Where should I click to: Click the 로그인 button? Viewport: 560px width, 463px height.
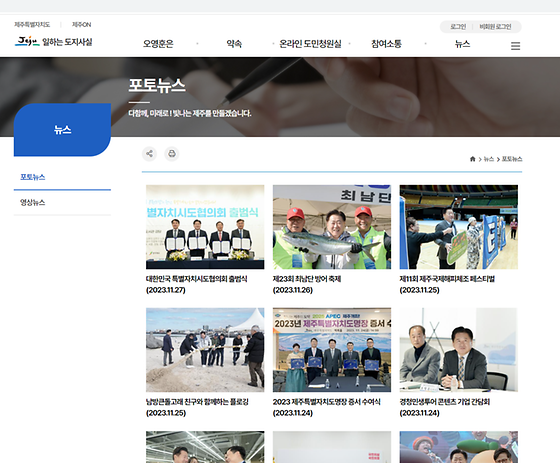(x=458, y=27)
